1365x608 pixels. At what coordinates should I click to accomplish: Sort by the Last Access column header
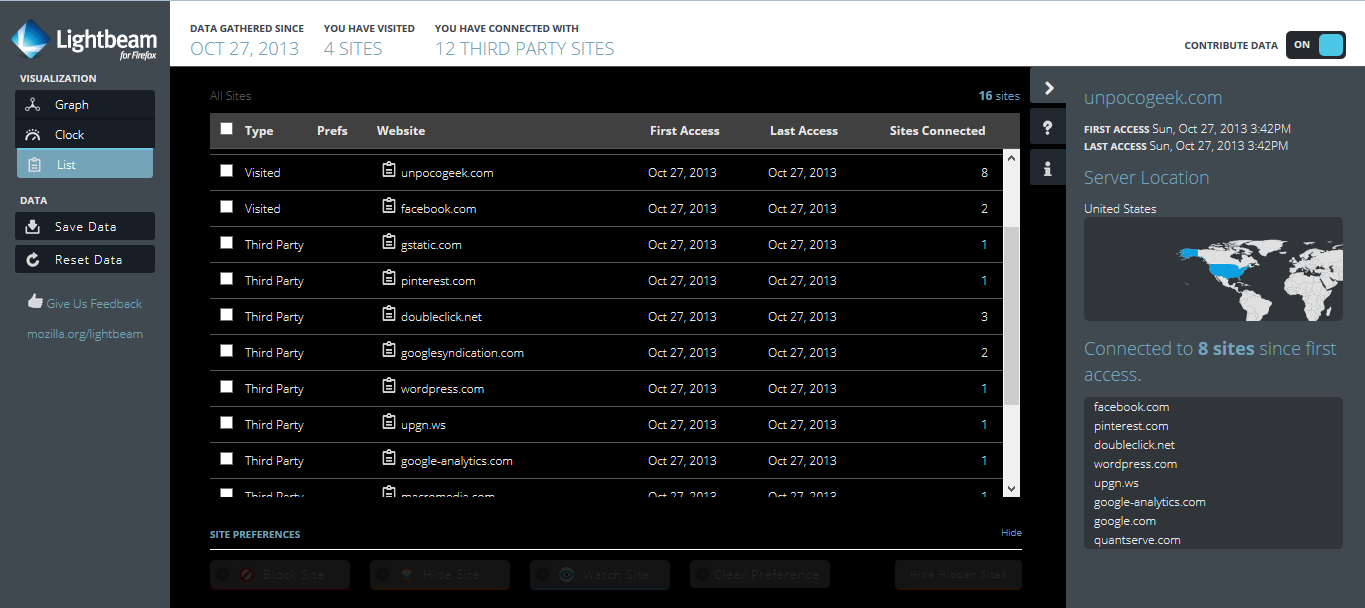tap(804, 131)
